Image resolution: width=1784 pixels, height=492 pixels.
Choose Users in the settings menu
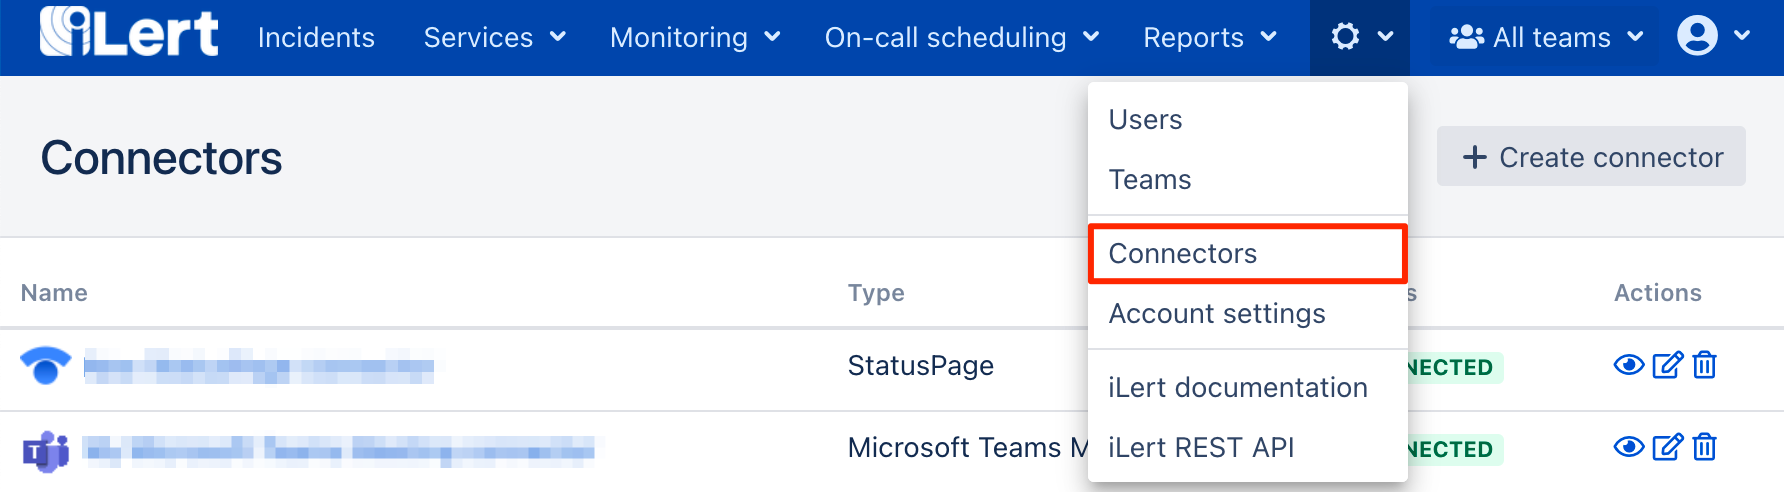tap(1146, 120)
